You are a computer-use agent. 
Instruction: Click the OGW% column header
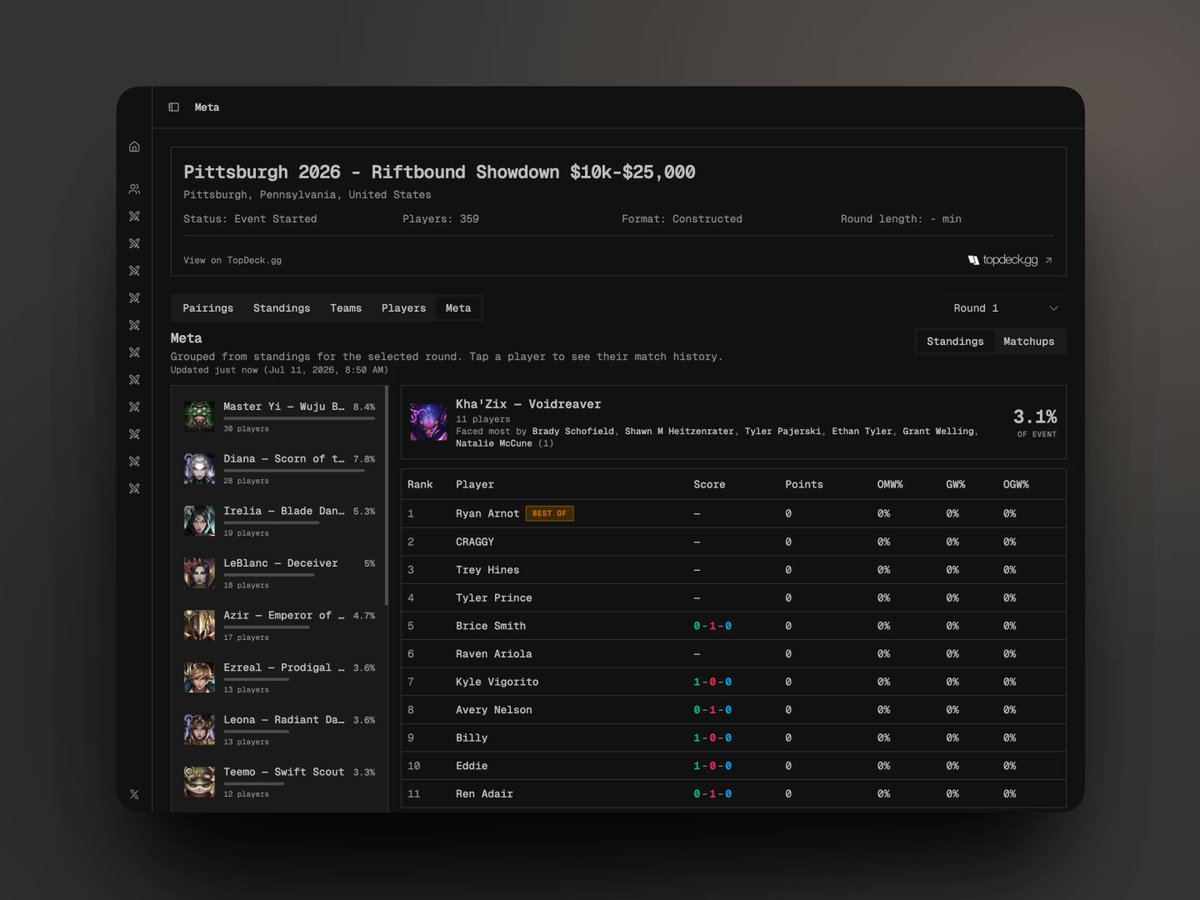[1016, 484]
